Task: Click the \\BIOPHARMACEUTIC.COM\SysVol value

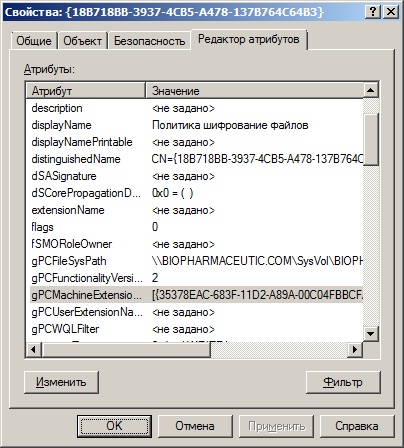Action: click(257, 261)
